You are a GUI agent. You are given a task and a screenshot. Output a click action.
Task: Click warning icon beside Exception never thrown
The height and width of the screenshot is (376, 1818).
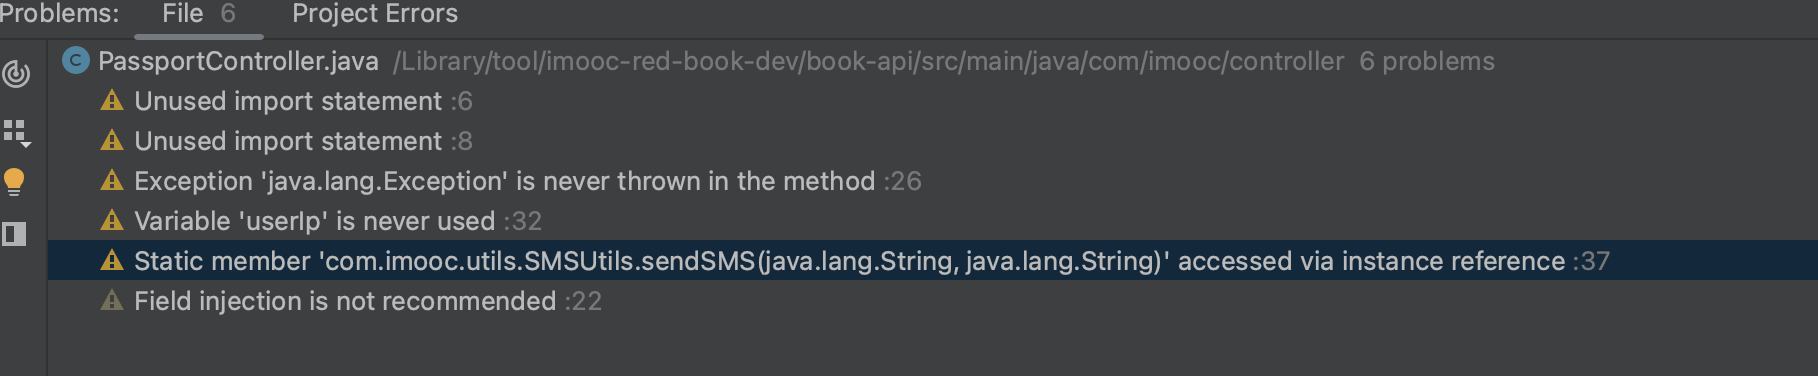[112, 181]
